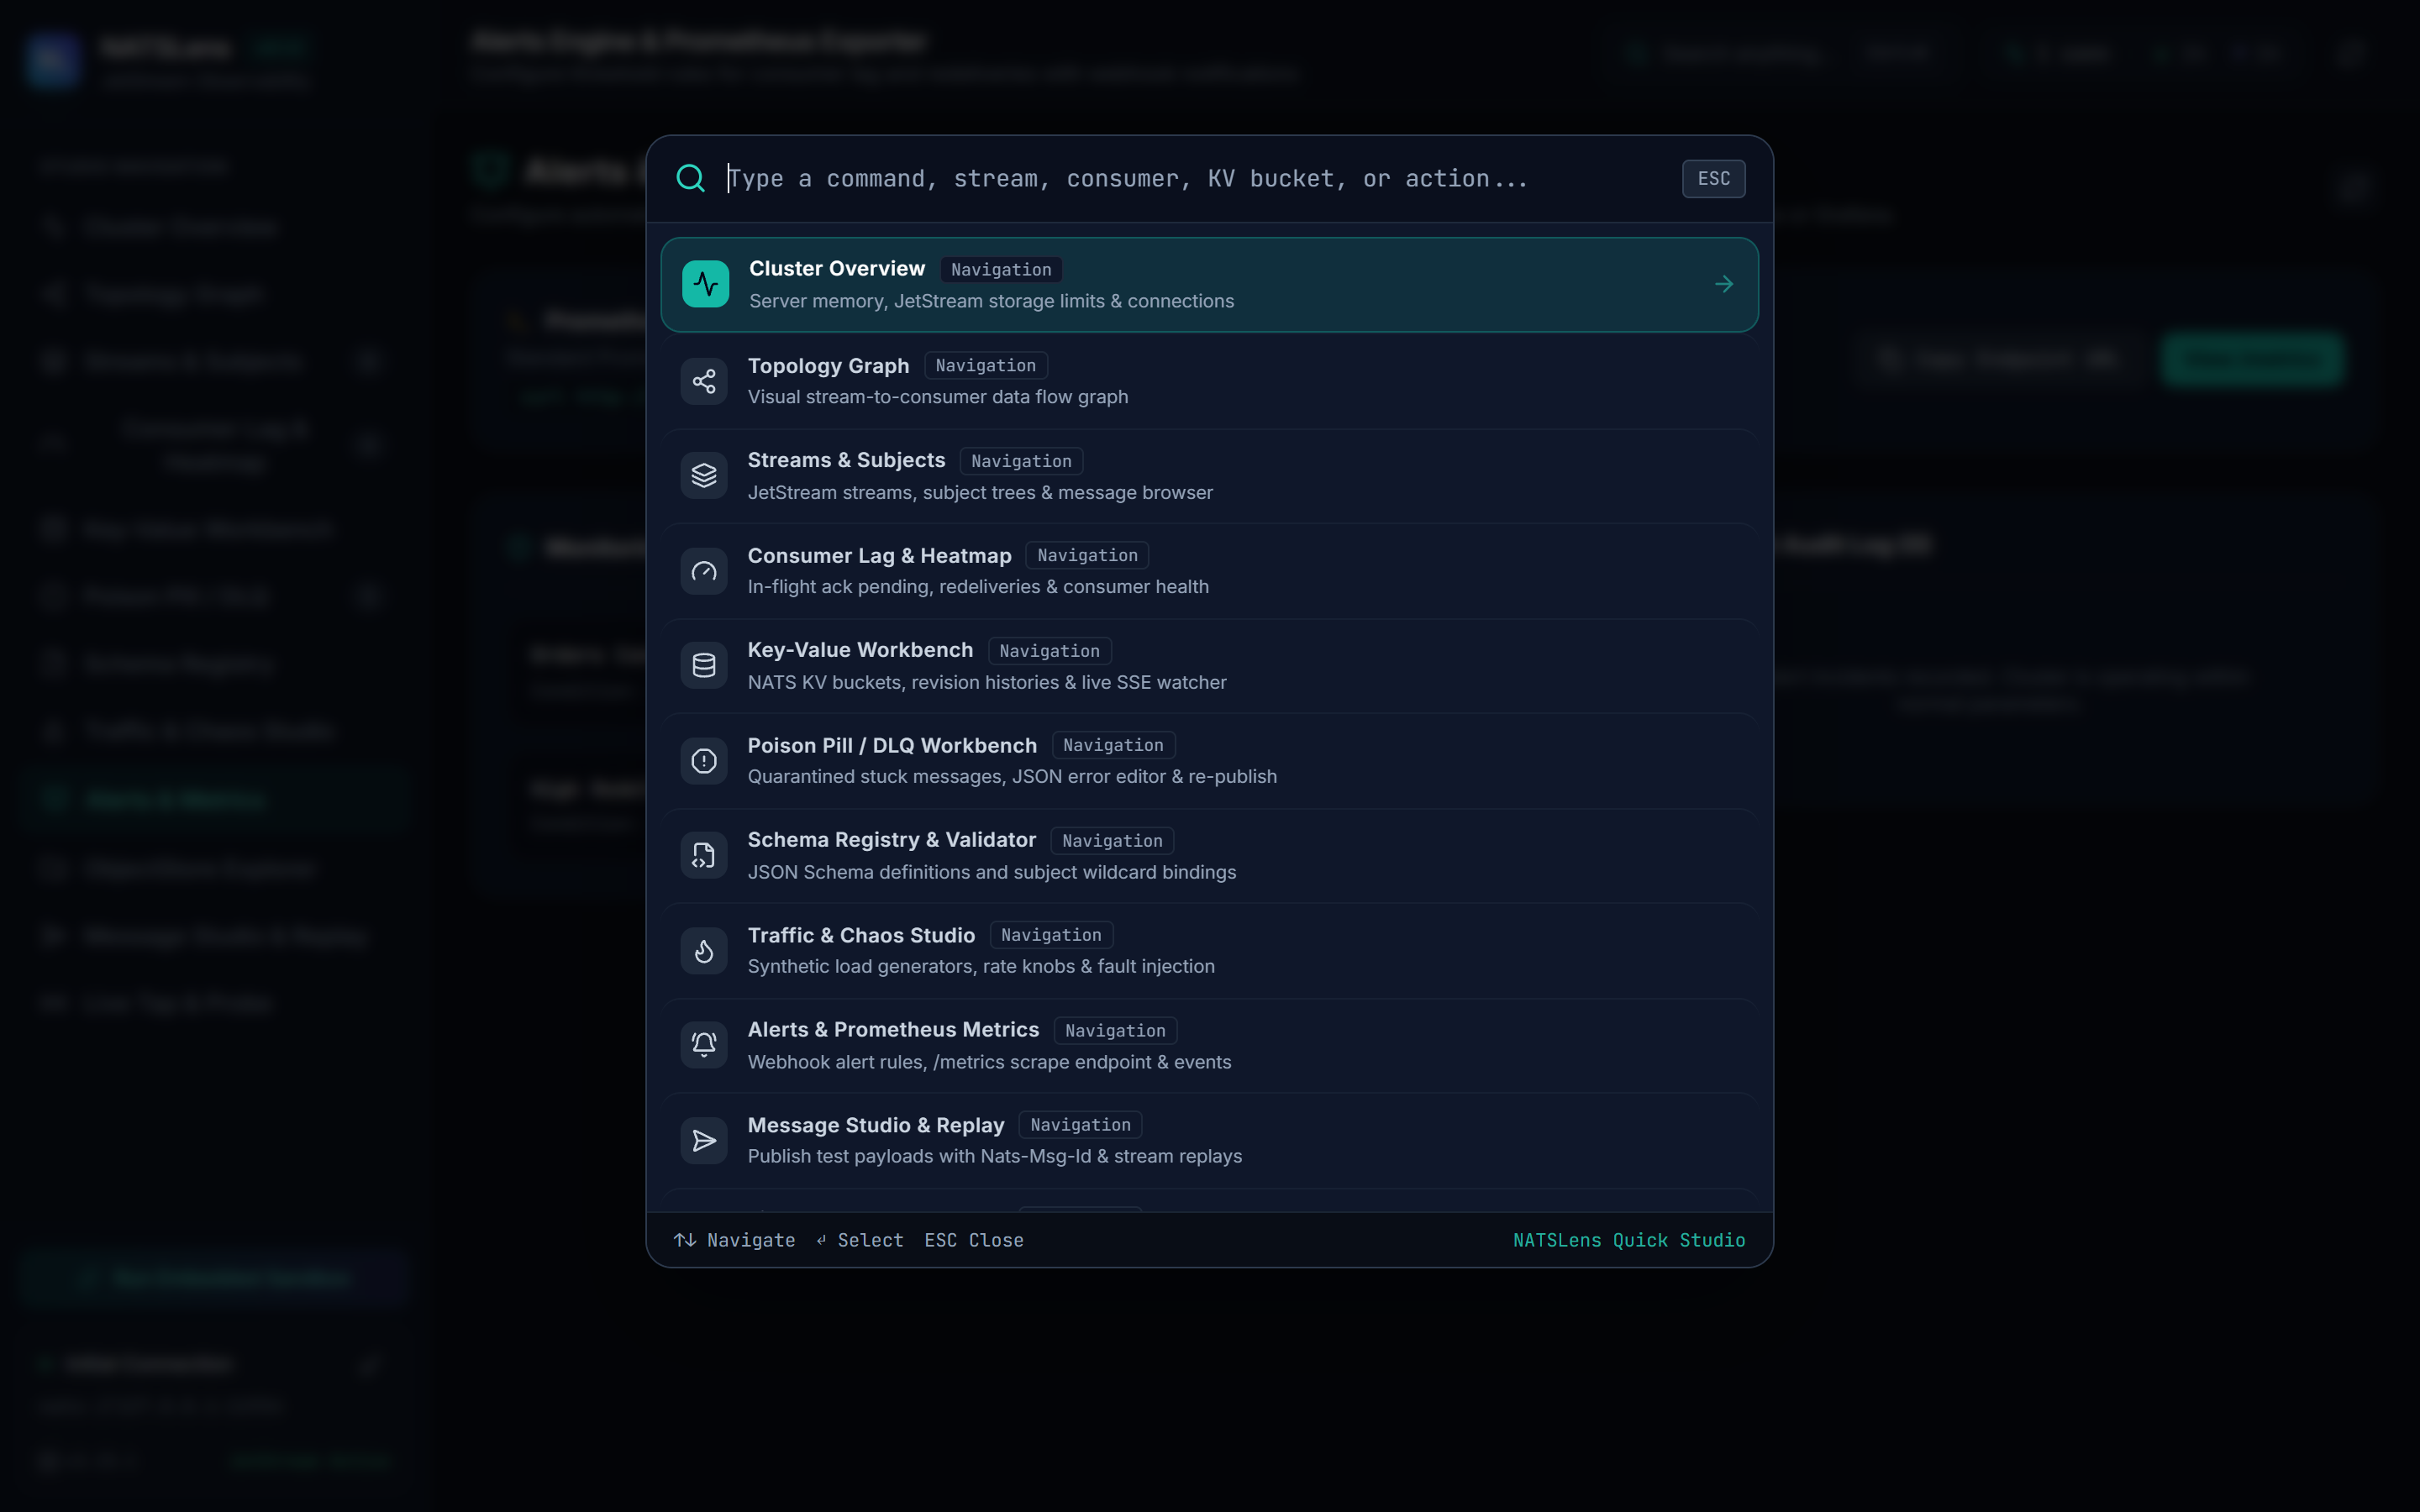This screenshot has width=2420, height=1512.
Task: Click the Message Studio paper-plane icon
Action: 704,1140
